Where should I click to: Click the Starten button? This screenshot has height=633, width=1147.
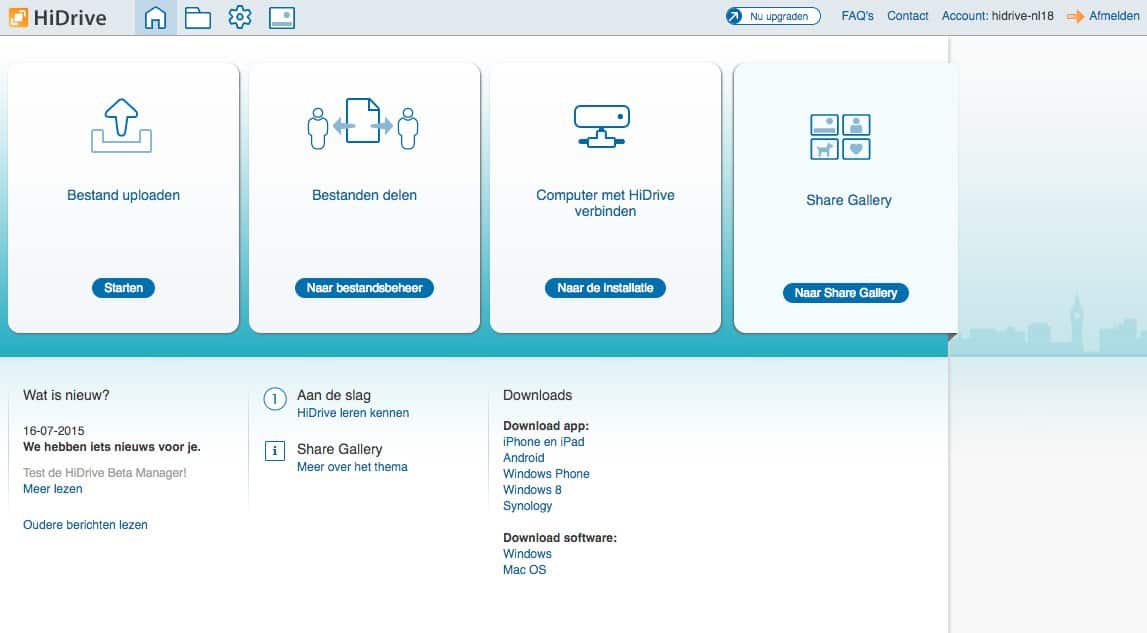pyautogui.click(x=123, y=288)
